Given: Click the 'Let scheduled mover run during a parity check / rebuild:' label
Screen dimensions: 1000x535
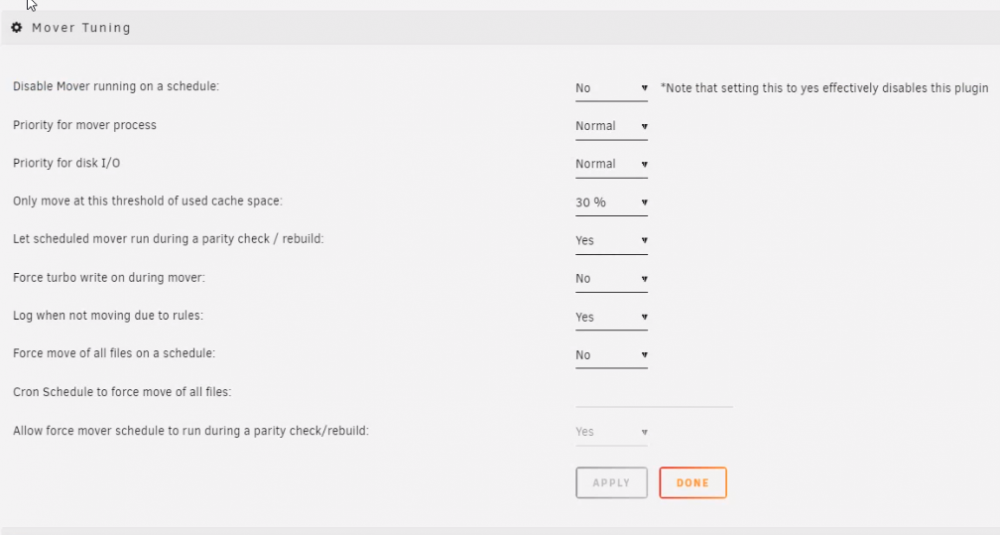Looking at the screenshot, I should [x=168, y=239].
